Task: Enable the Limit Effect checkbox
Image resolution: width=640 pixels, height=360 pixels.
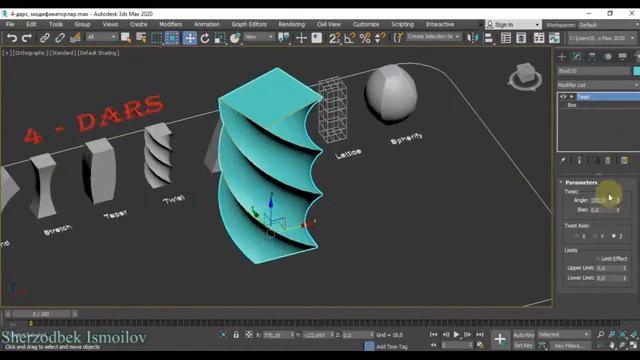Action: click(x=598, y=259)
